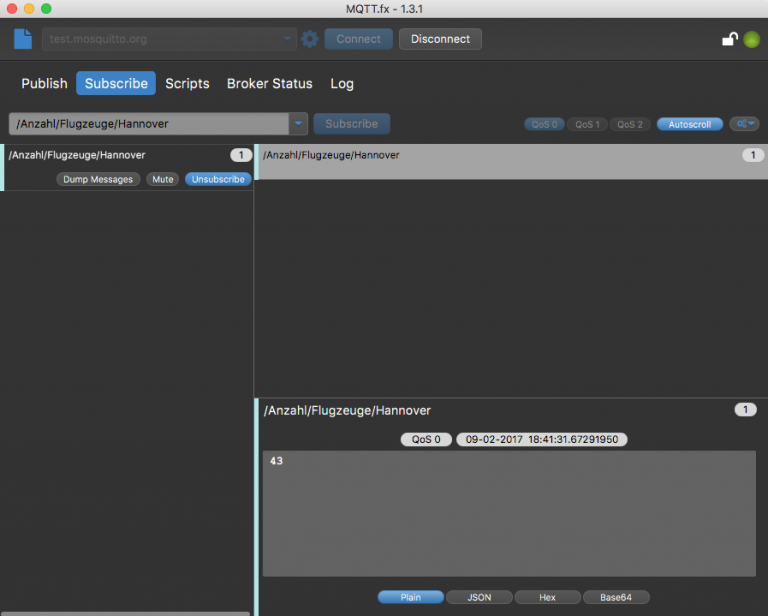Switch to the Publish tab
The image size is (768, 616).
pyautogui.click(x=44, y=83)
